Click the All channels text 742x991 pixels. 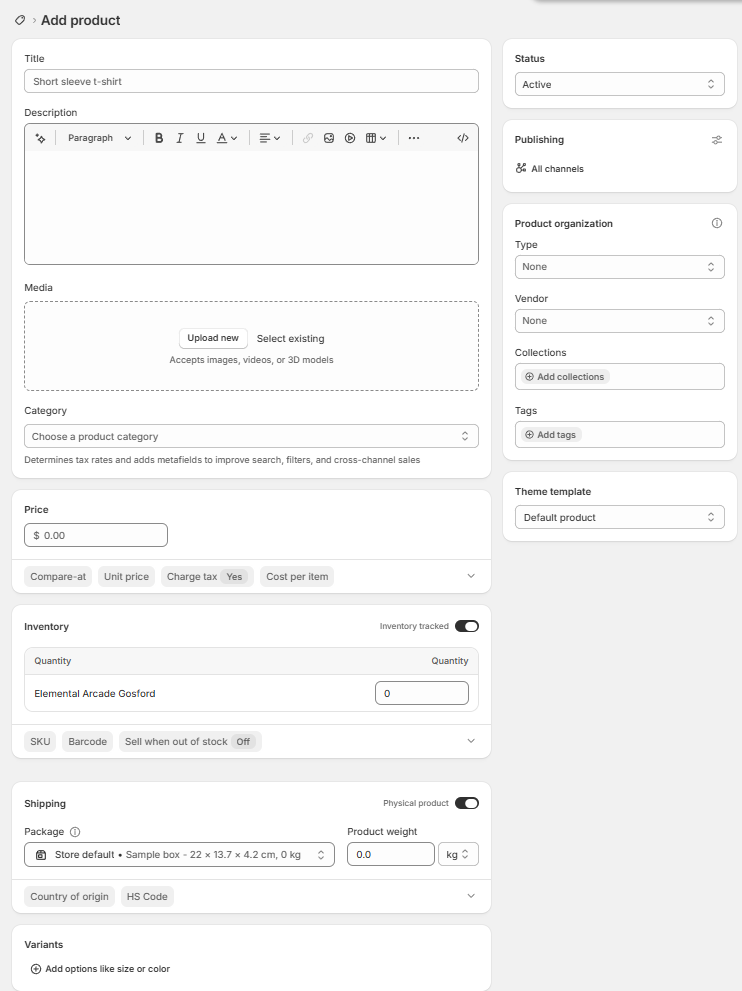tap(557, 169)
